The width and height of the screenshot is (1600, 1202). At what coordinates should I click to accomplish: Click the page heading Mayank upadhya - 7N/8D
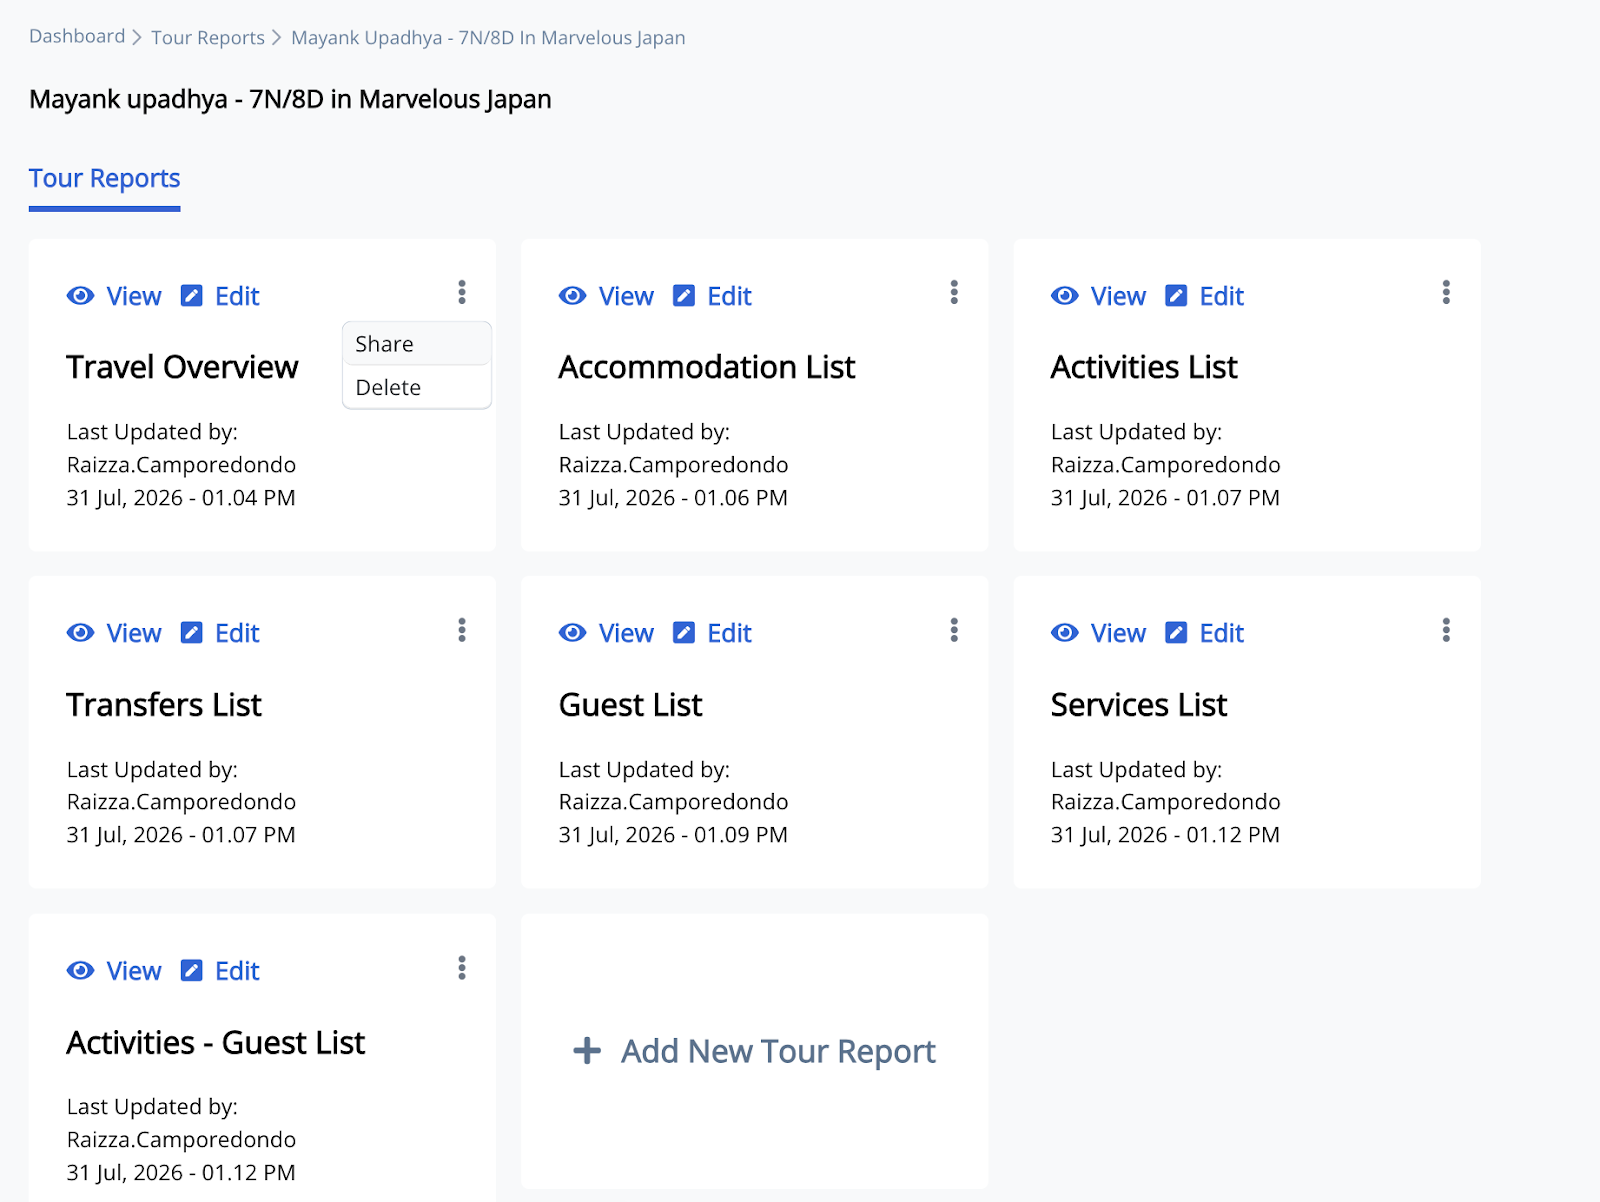click(290, 99)
